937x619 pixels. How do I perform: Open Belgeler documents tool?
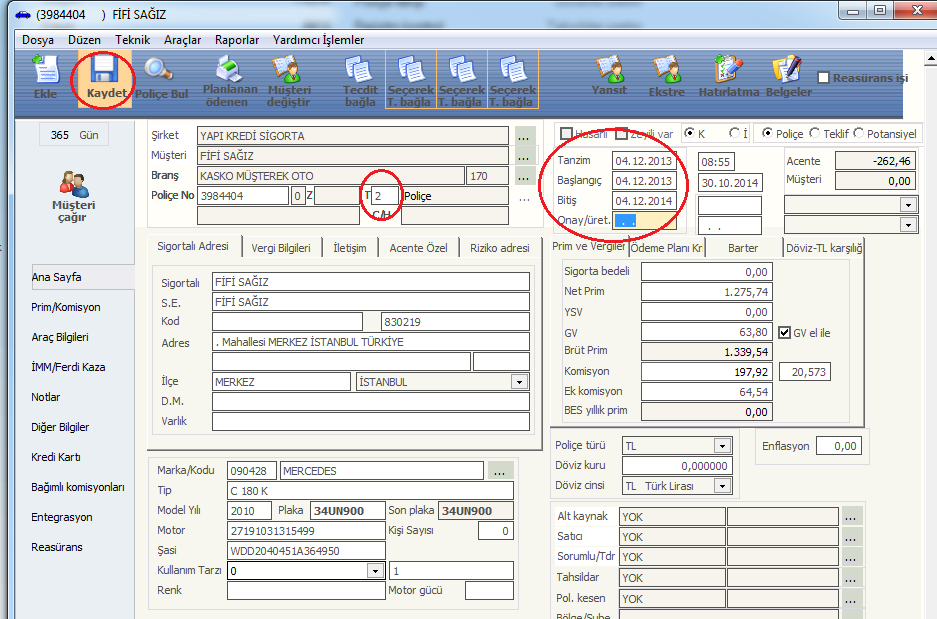click(x=788, y=78)
